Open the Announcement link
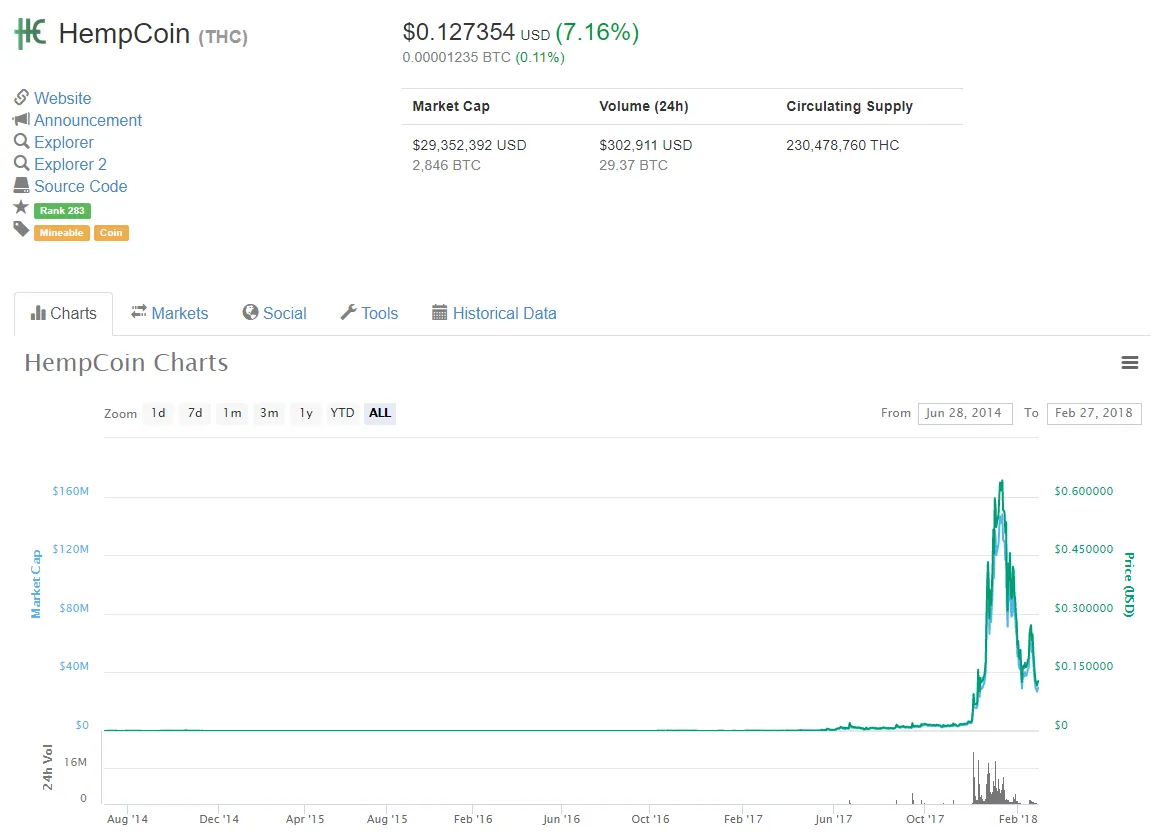The width and height of the screenshot is (1160, 833). pos(88,120)
